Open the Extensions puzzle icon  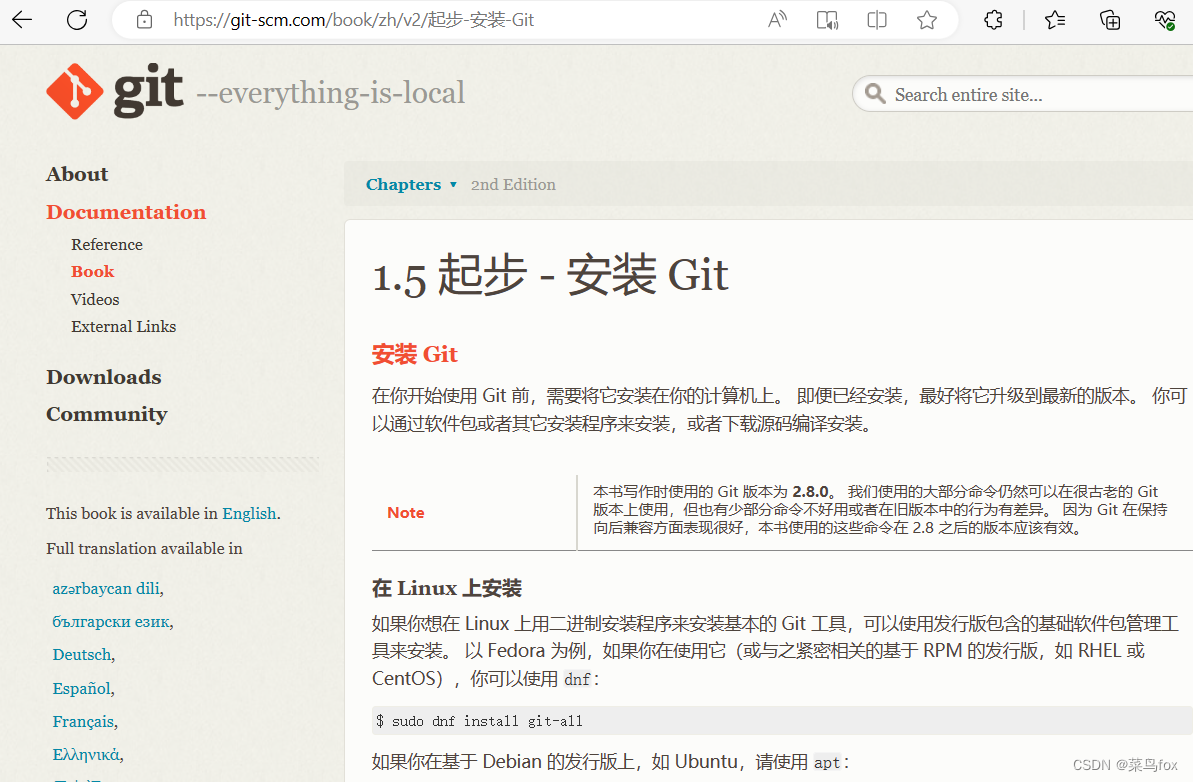(993, 19)
